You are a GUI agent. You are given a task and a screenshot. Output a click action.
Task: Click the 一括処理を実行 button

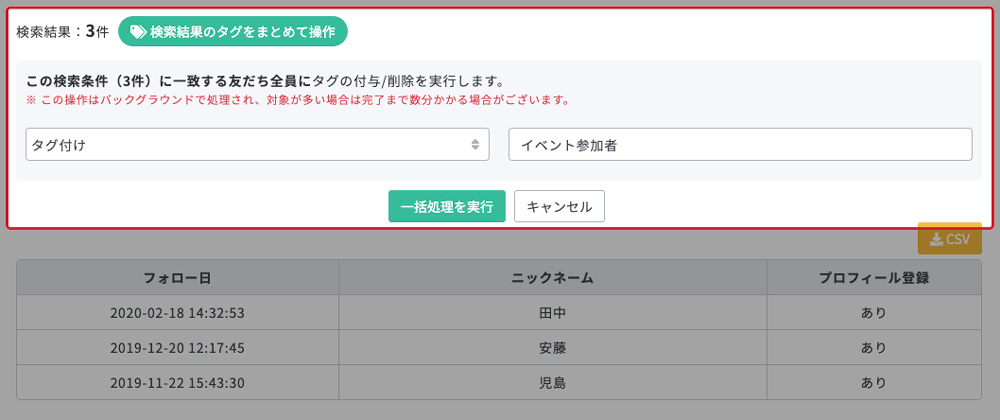(x=447, y=206)
